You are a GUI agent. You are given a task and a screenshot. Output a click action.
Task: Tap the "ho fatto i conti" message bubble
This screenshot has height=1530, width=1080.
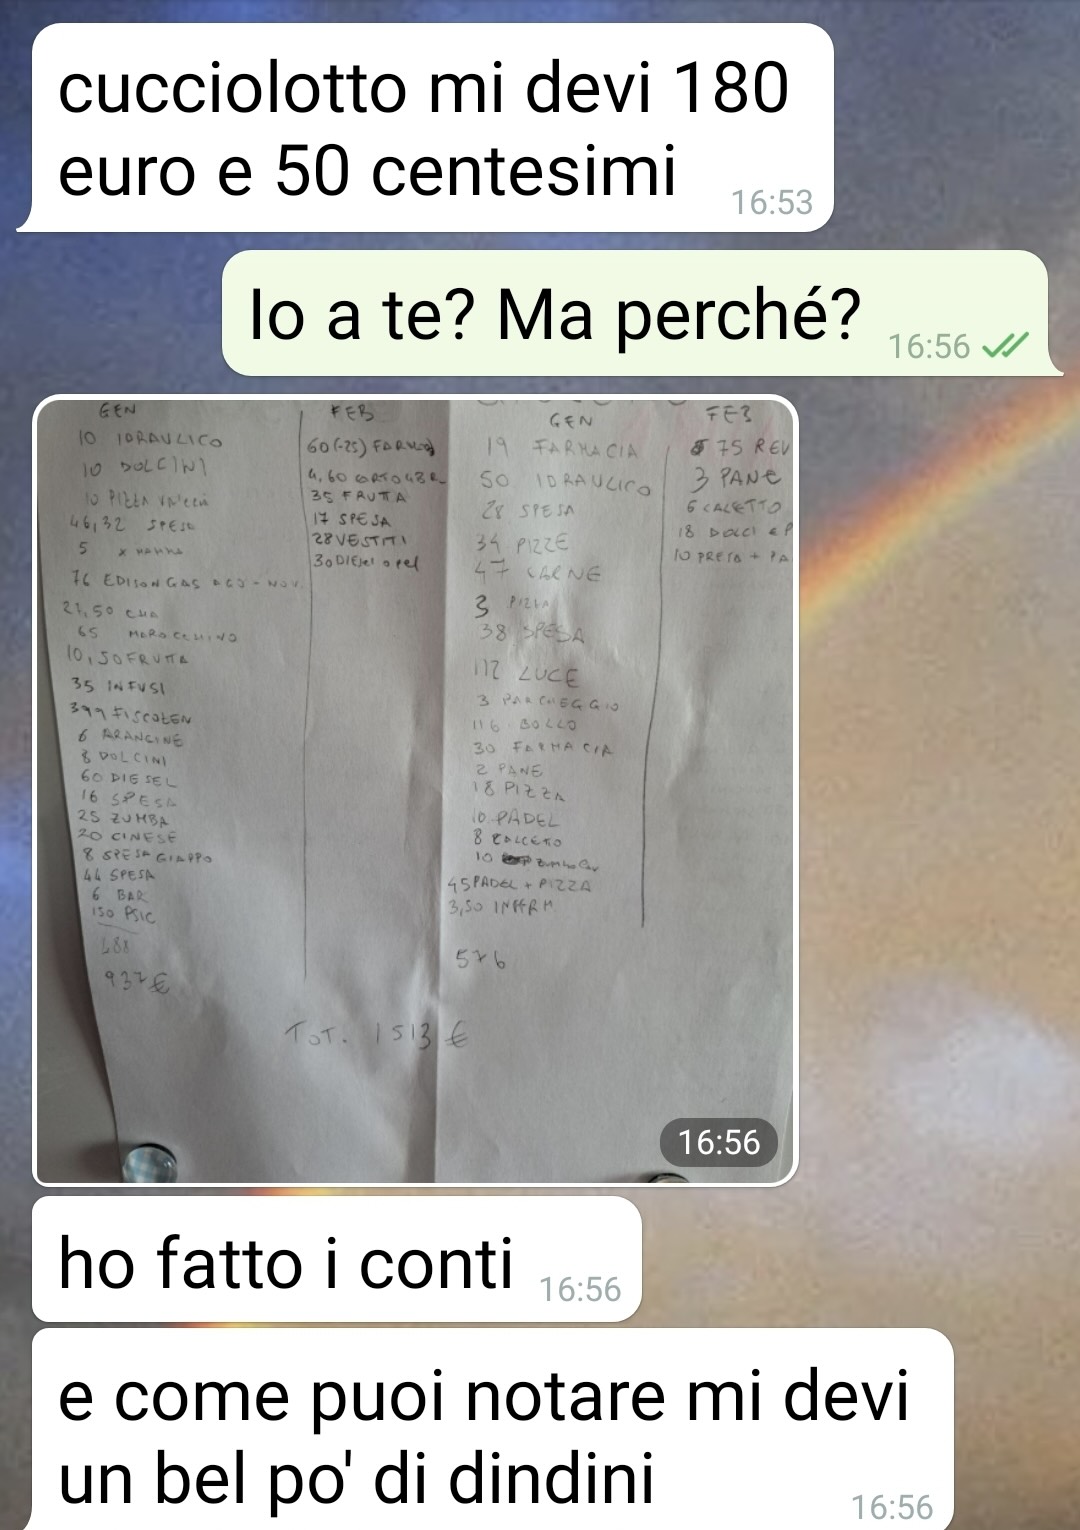click(x=337, y=1259)
